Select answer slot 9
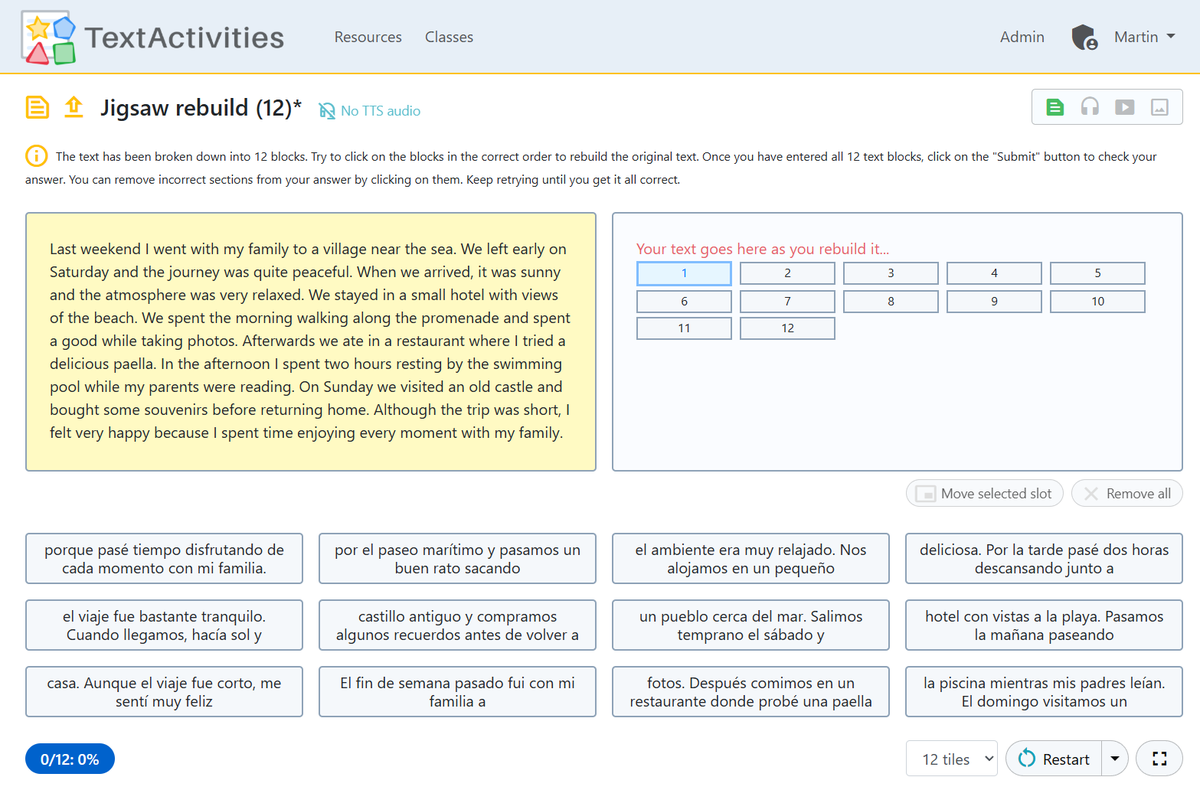Viewport: 1200px width, 790px height. coord(994,301)
